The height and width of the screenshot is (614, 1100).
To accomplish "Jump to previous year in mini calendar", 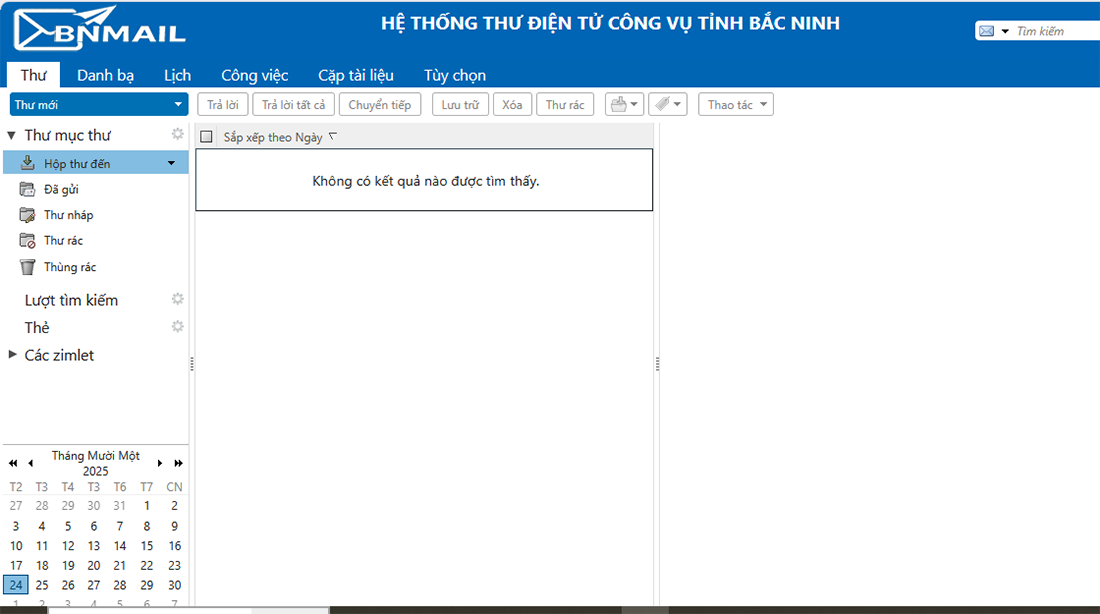I will click(13, 463).
